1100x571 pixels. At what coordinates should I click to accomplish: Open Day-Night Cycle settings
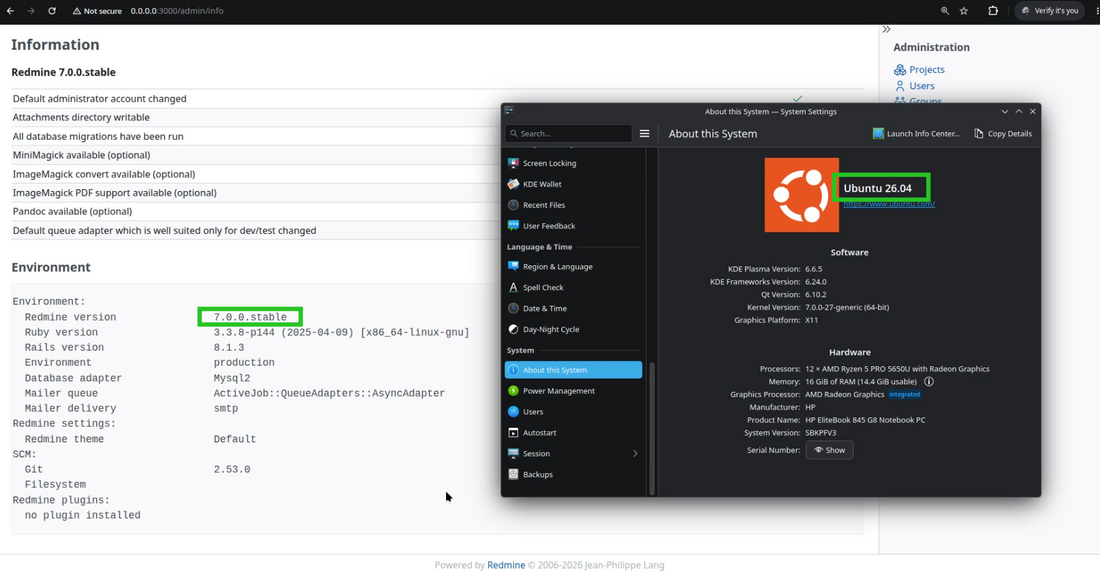point(573,329)
